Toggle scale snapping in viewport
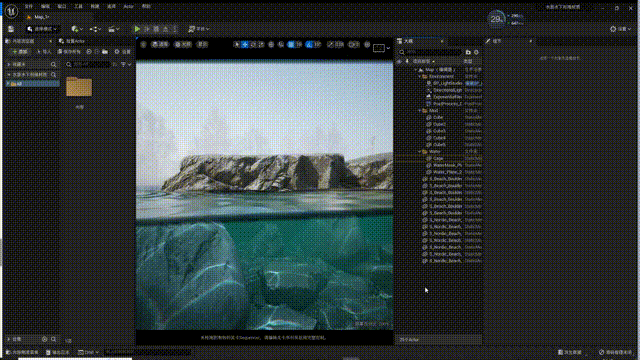640x360 pixels. point(331,44)
